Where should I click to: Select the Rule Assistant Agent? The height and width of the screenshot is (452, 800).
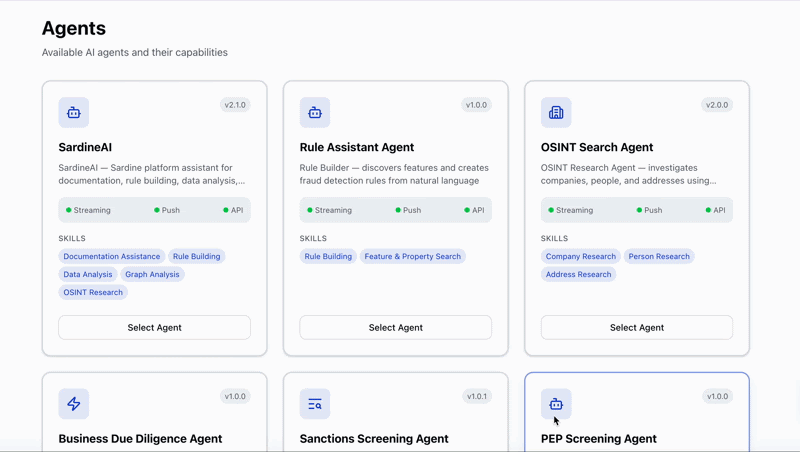396,328
